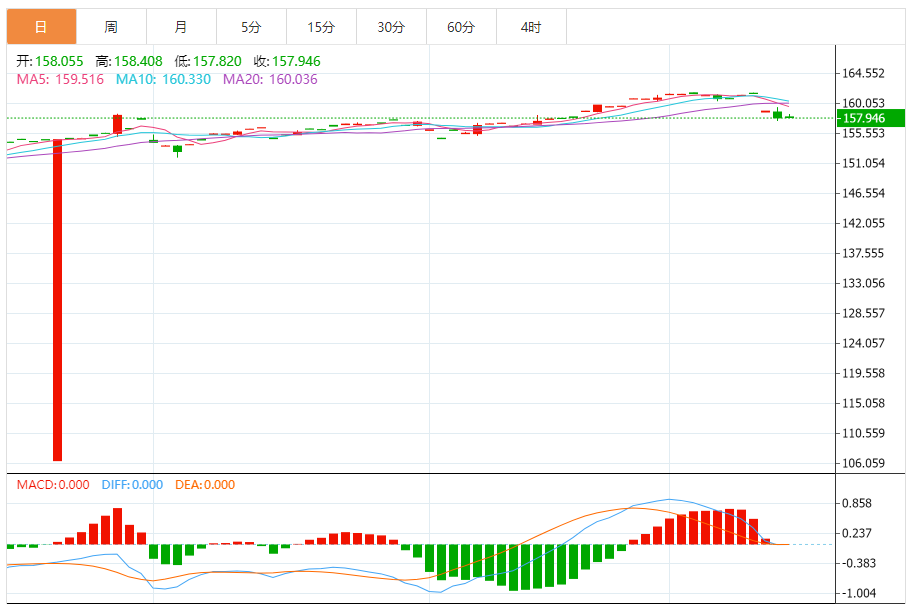This screenshot has width=913, height=604.
Task: Select the 30分 interval tab
Action: (391, 27)
